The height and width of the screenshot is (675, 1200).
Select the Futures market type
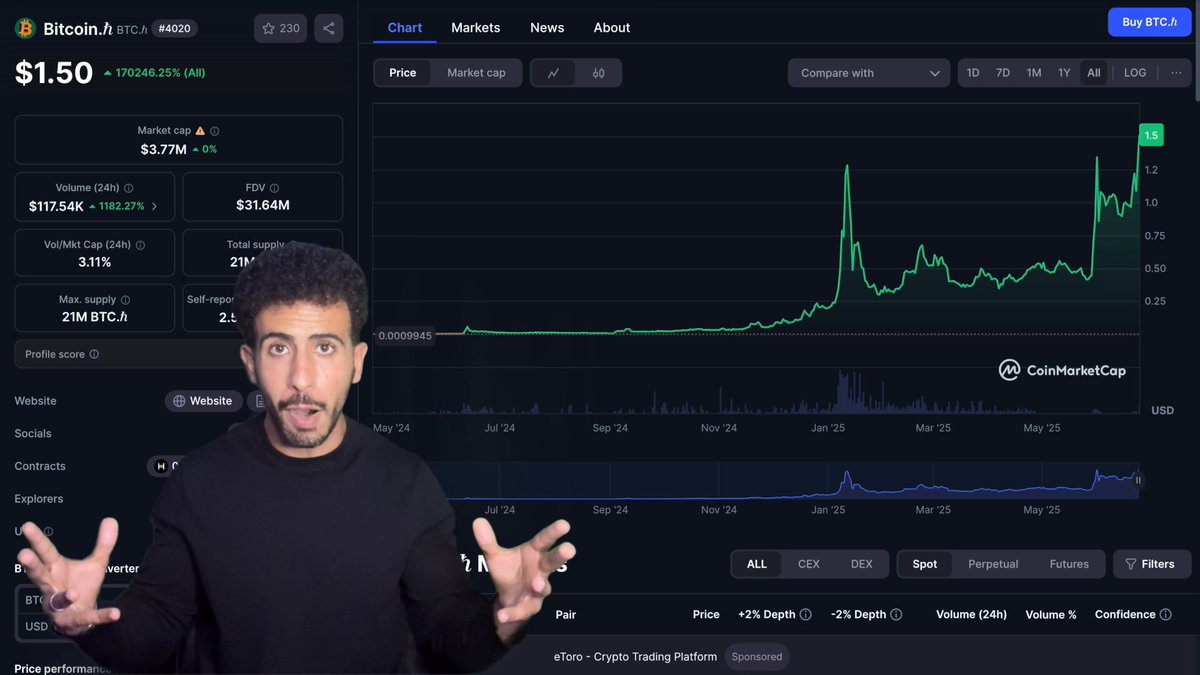[1069, 564]
